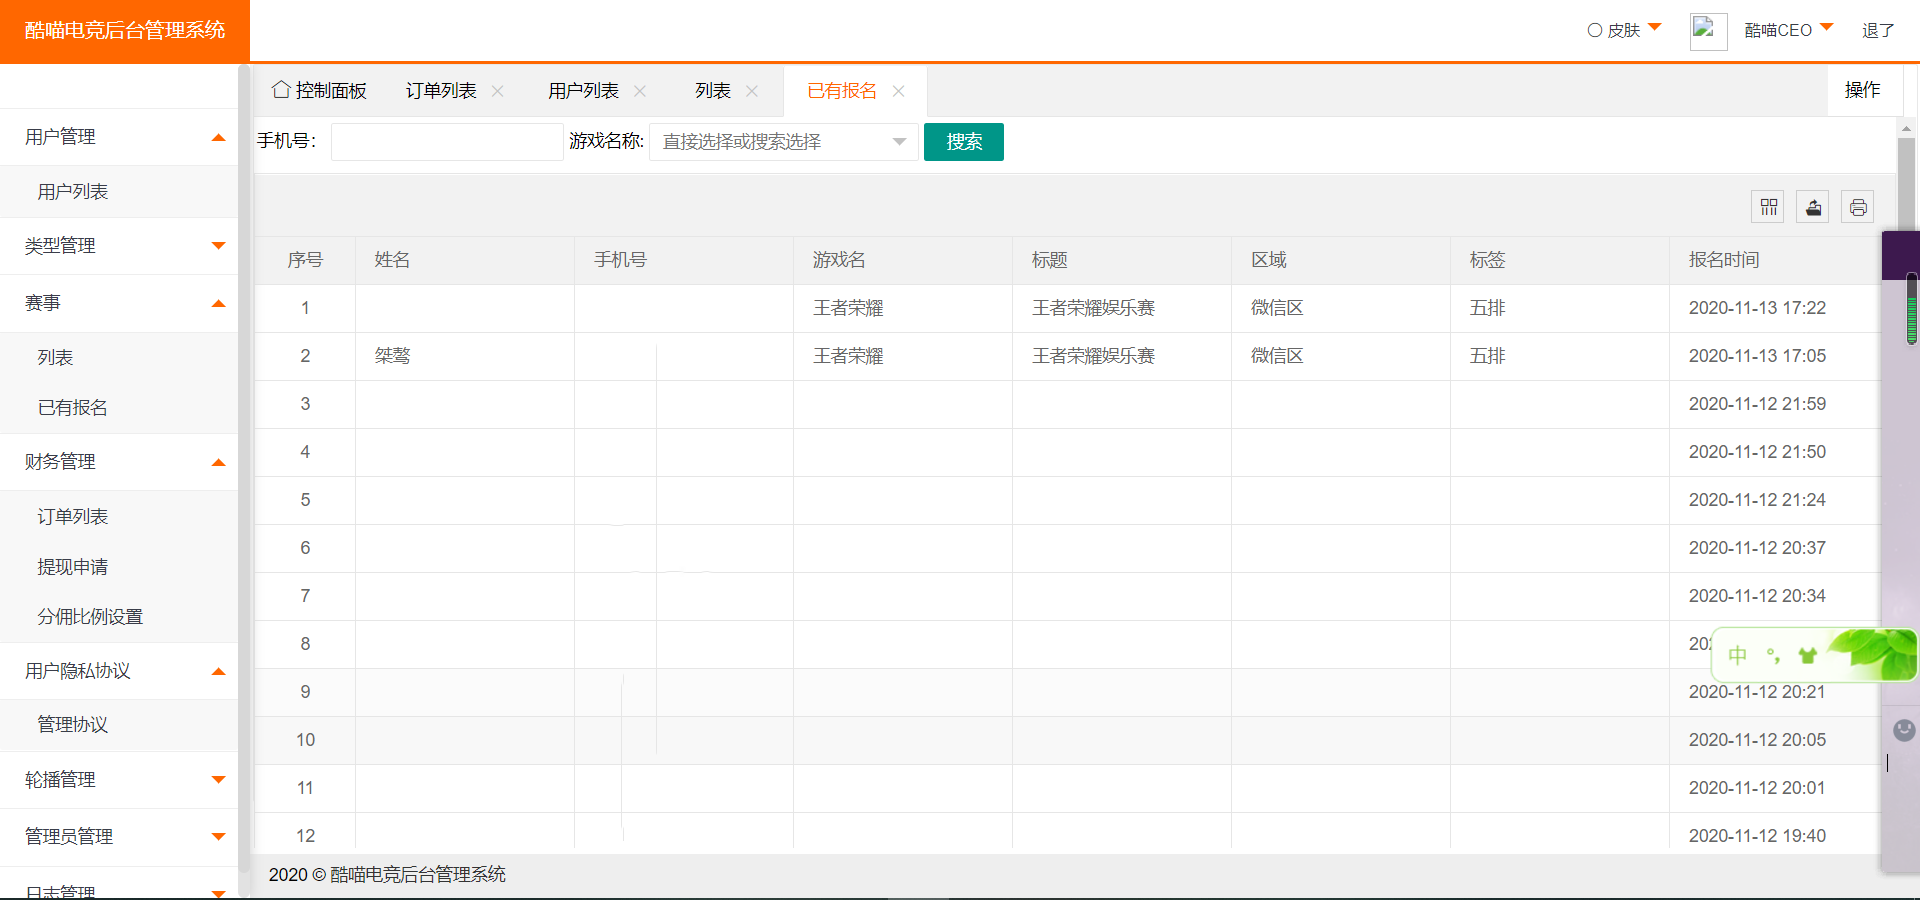Close the 订单列表 tab
This screenshot has width=1920, height=900.
(x=498, y=91)
